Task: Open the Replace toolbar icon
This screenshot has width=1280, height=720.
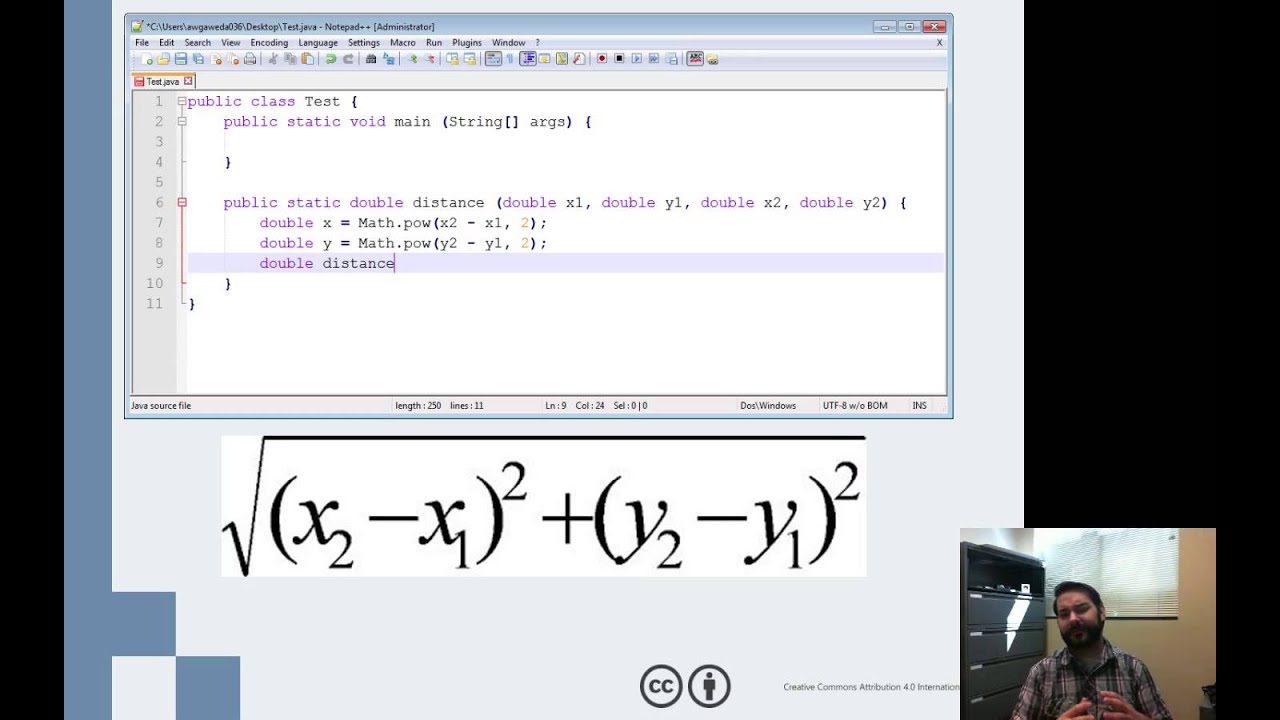Action: point(388,59)
